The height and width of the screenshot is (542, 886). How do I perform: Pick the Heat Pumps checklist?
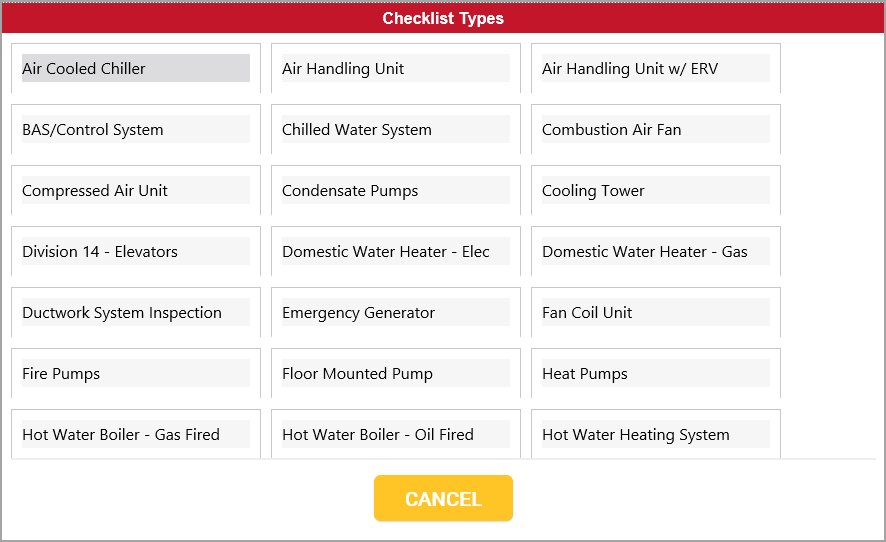coord(655,374)
